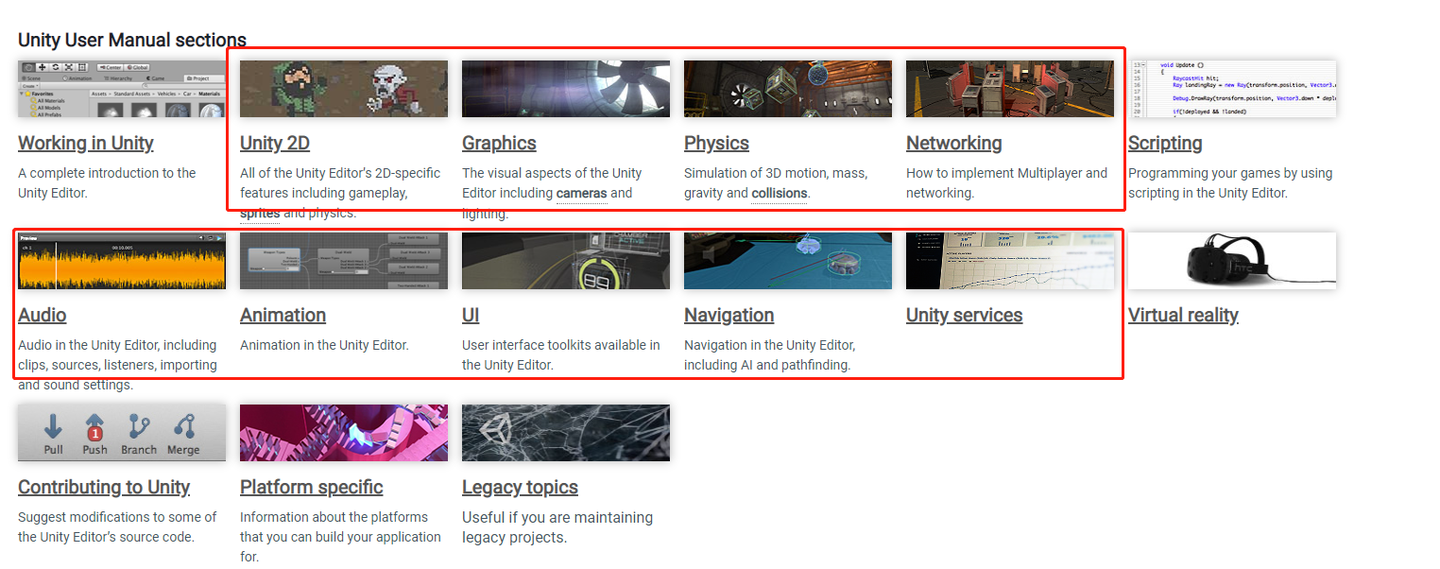
Task: Open the Platform specific section link
Action: coord(311,487)
